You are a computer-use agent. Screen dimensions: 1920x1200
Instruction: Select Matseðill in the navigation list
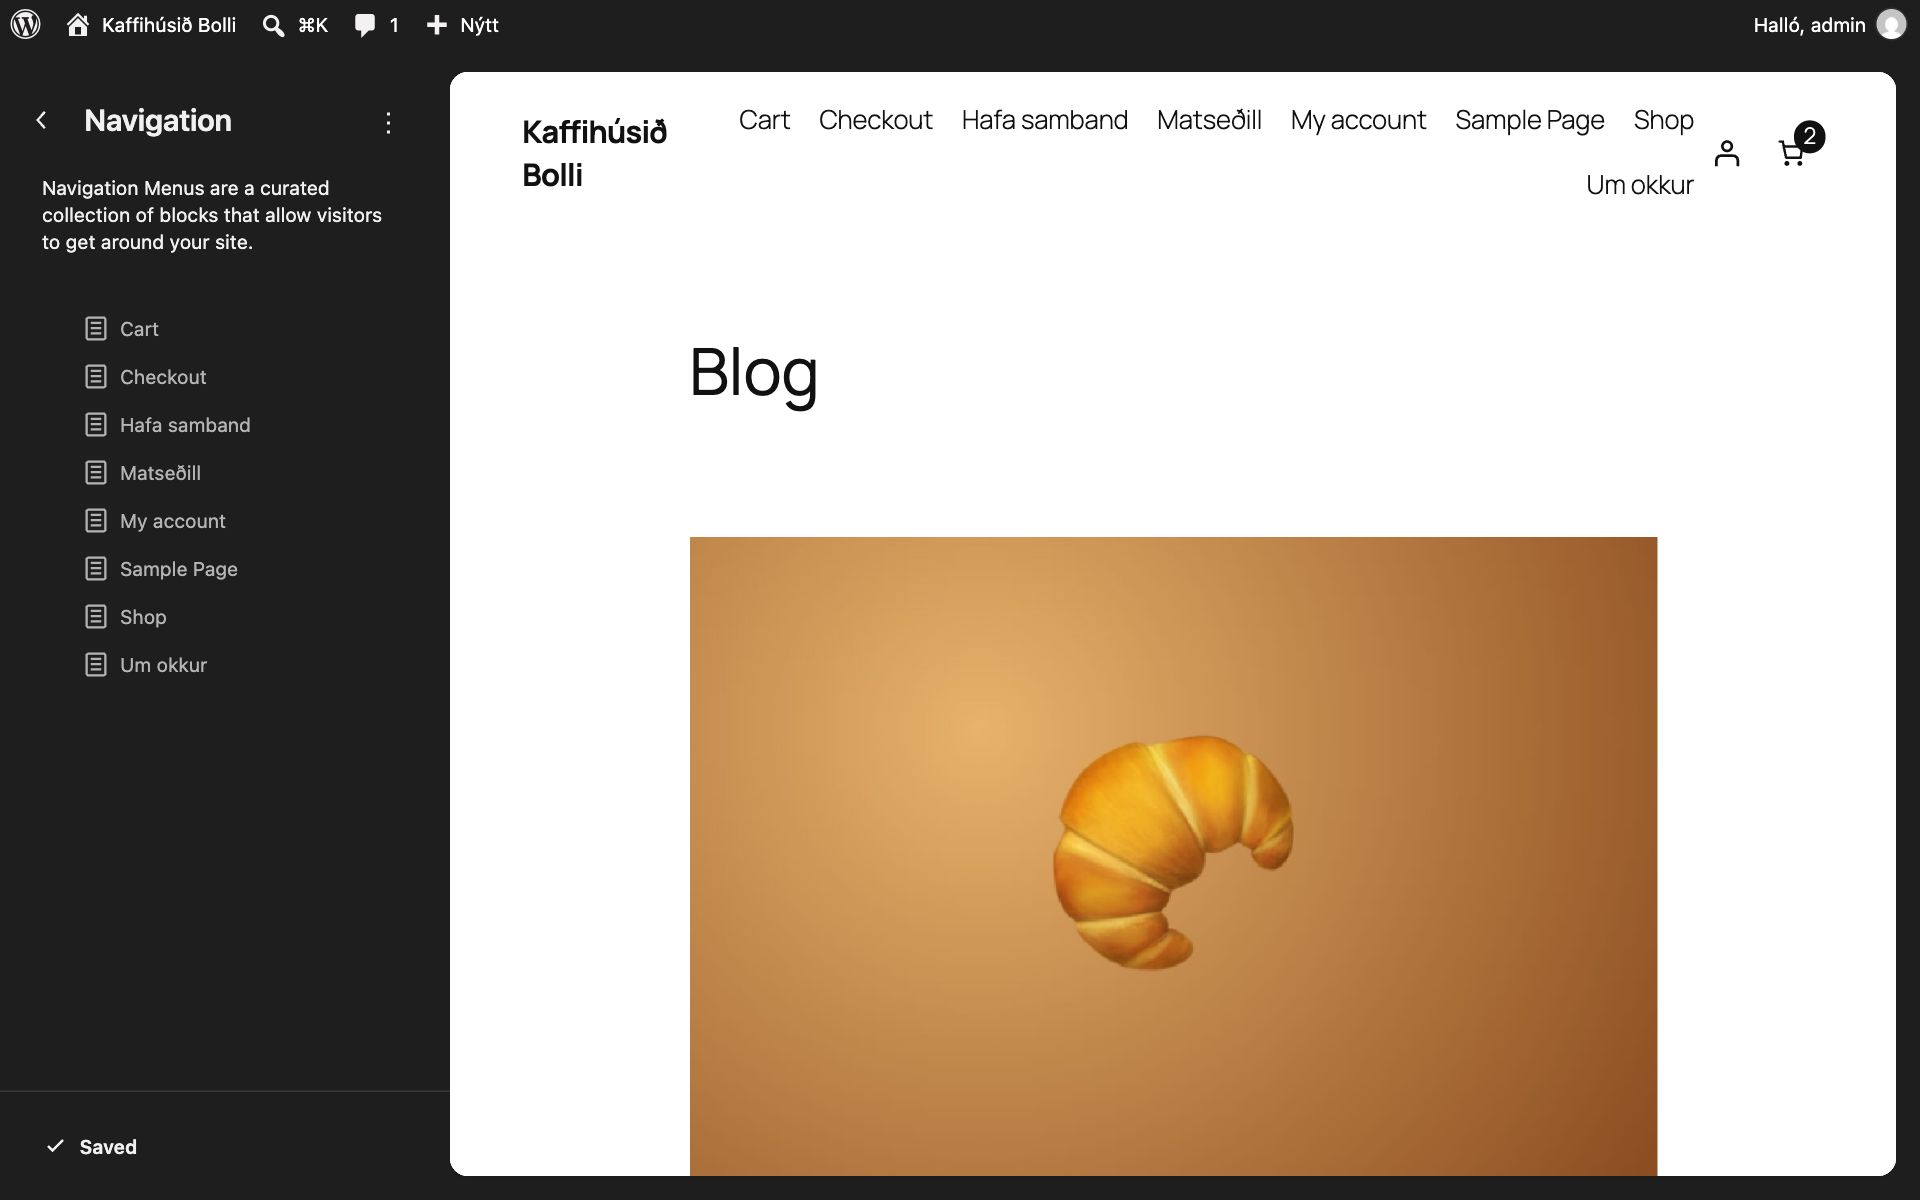160,473
